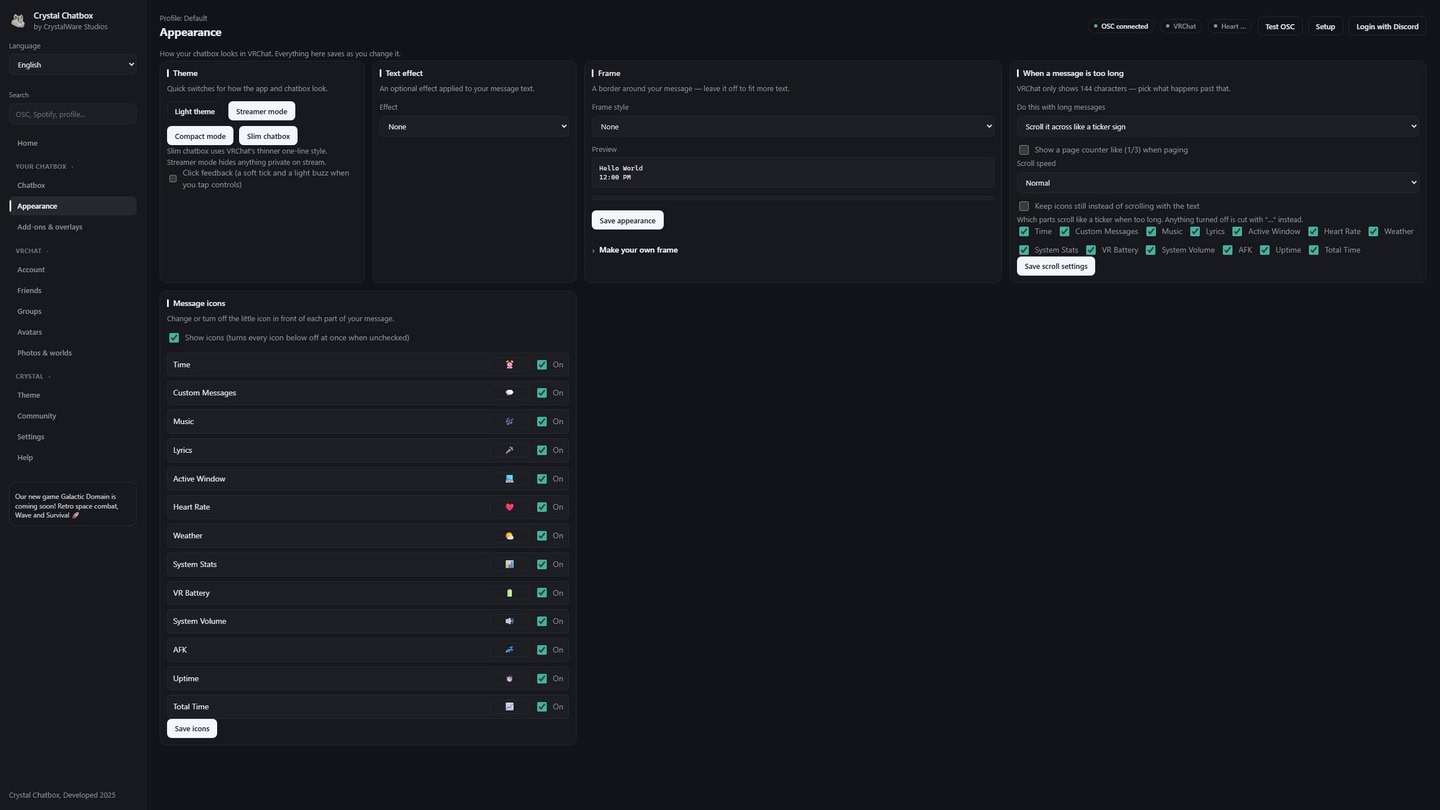Image resolution: width=1440 pixels, height=810 pixels.
Task: Turn off the Time icon On checkbox
Action: click(542, 365)
